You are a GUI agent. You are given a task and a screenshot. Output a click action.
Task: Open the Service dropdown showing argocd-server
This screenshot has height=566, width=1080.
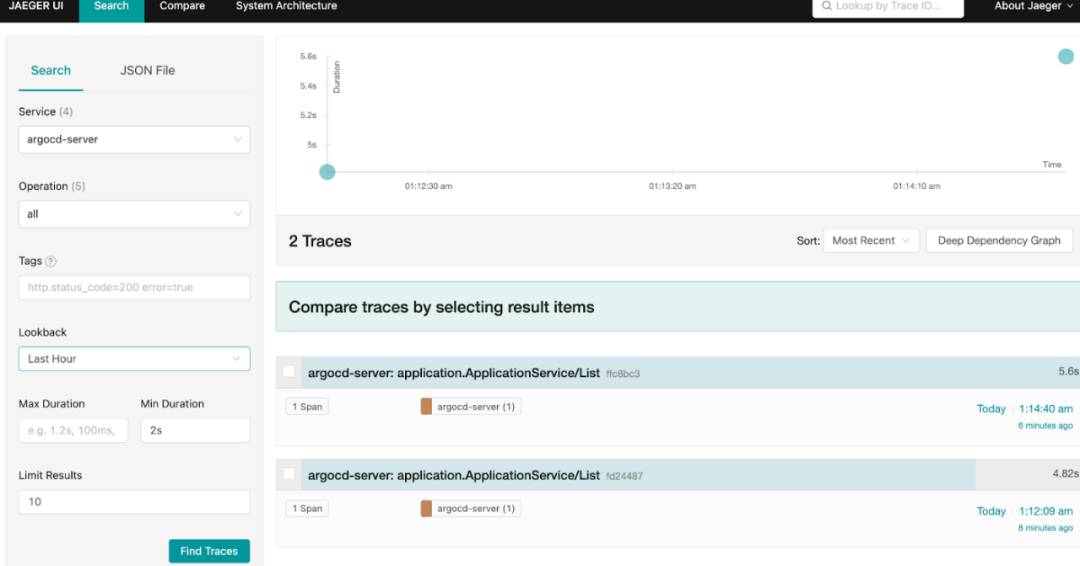(x=134, y=139)
